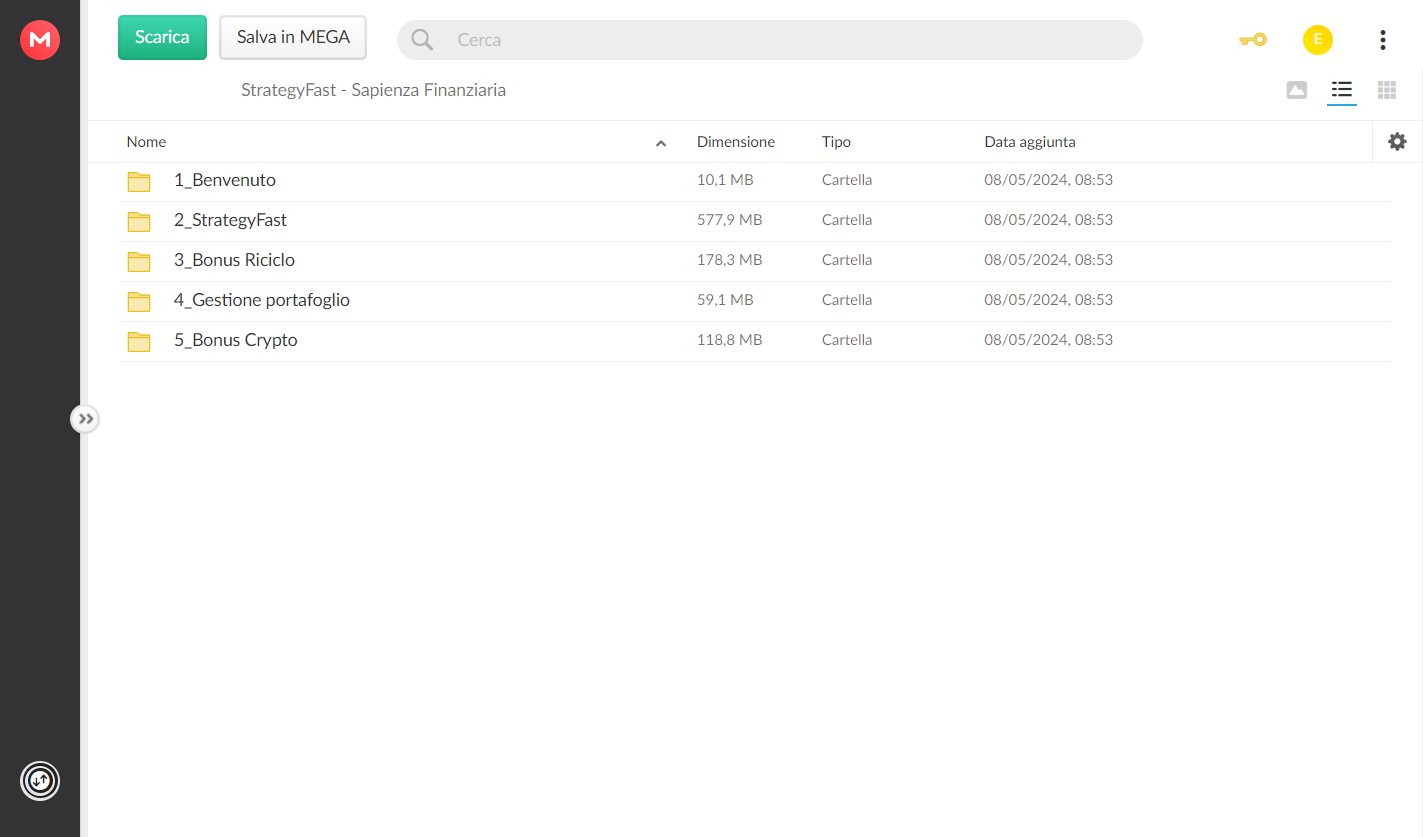Click the Salva in MEGA button

[293, 37]
